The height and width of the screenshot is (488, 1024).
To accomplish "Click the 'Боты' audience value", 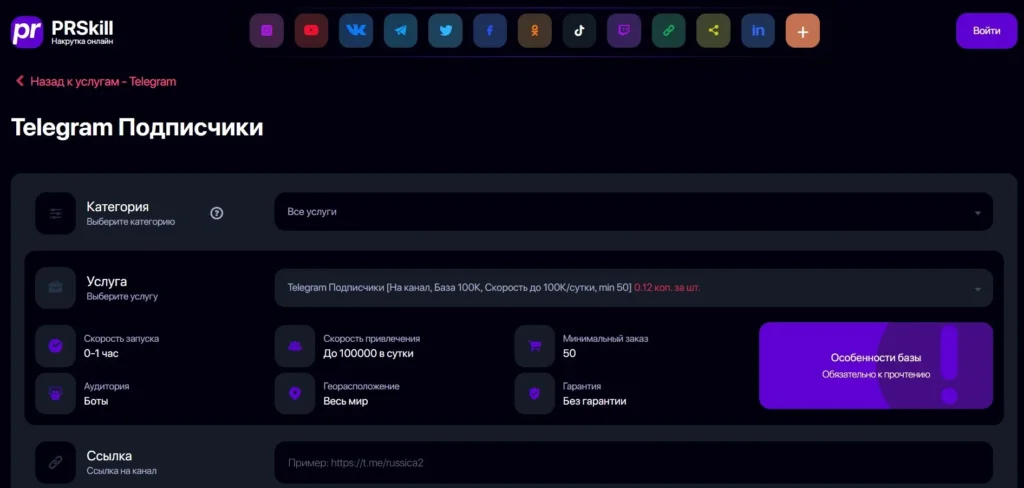I will [96, 401].
